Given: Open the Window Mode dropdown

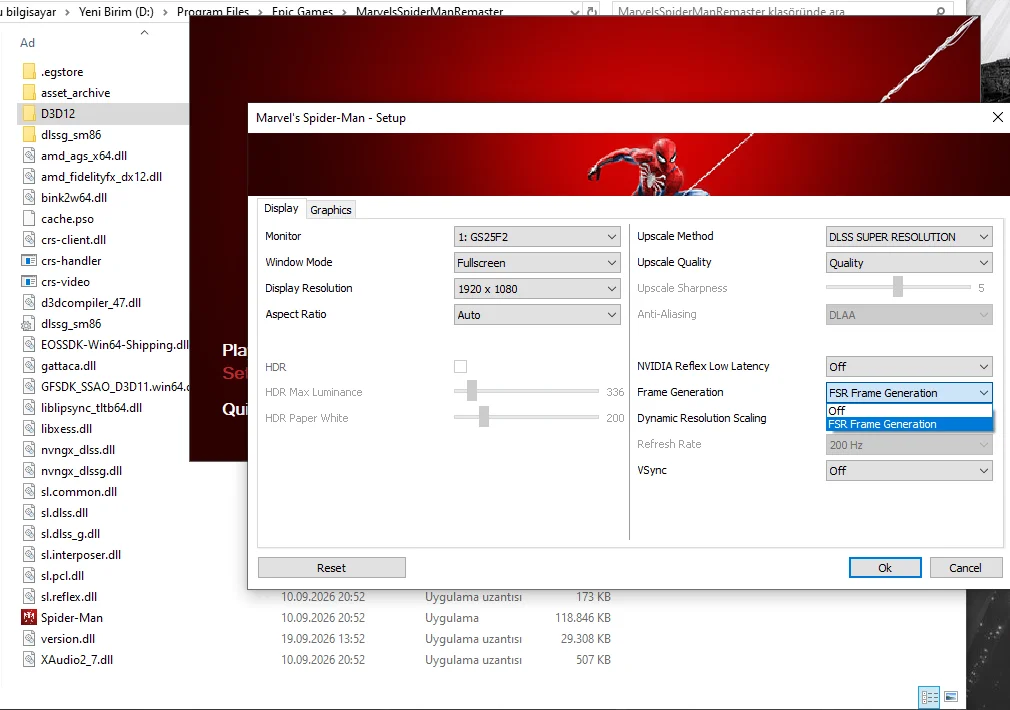Looking at the screenshot, I should click(537, 263).
